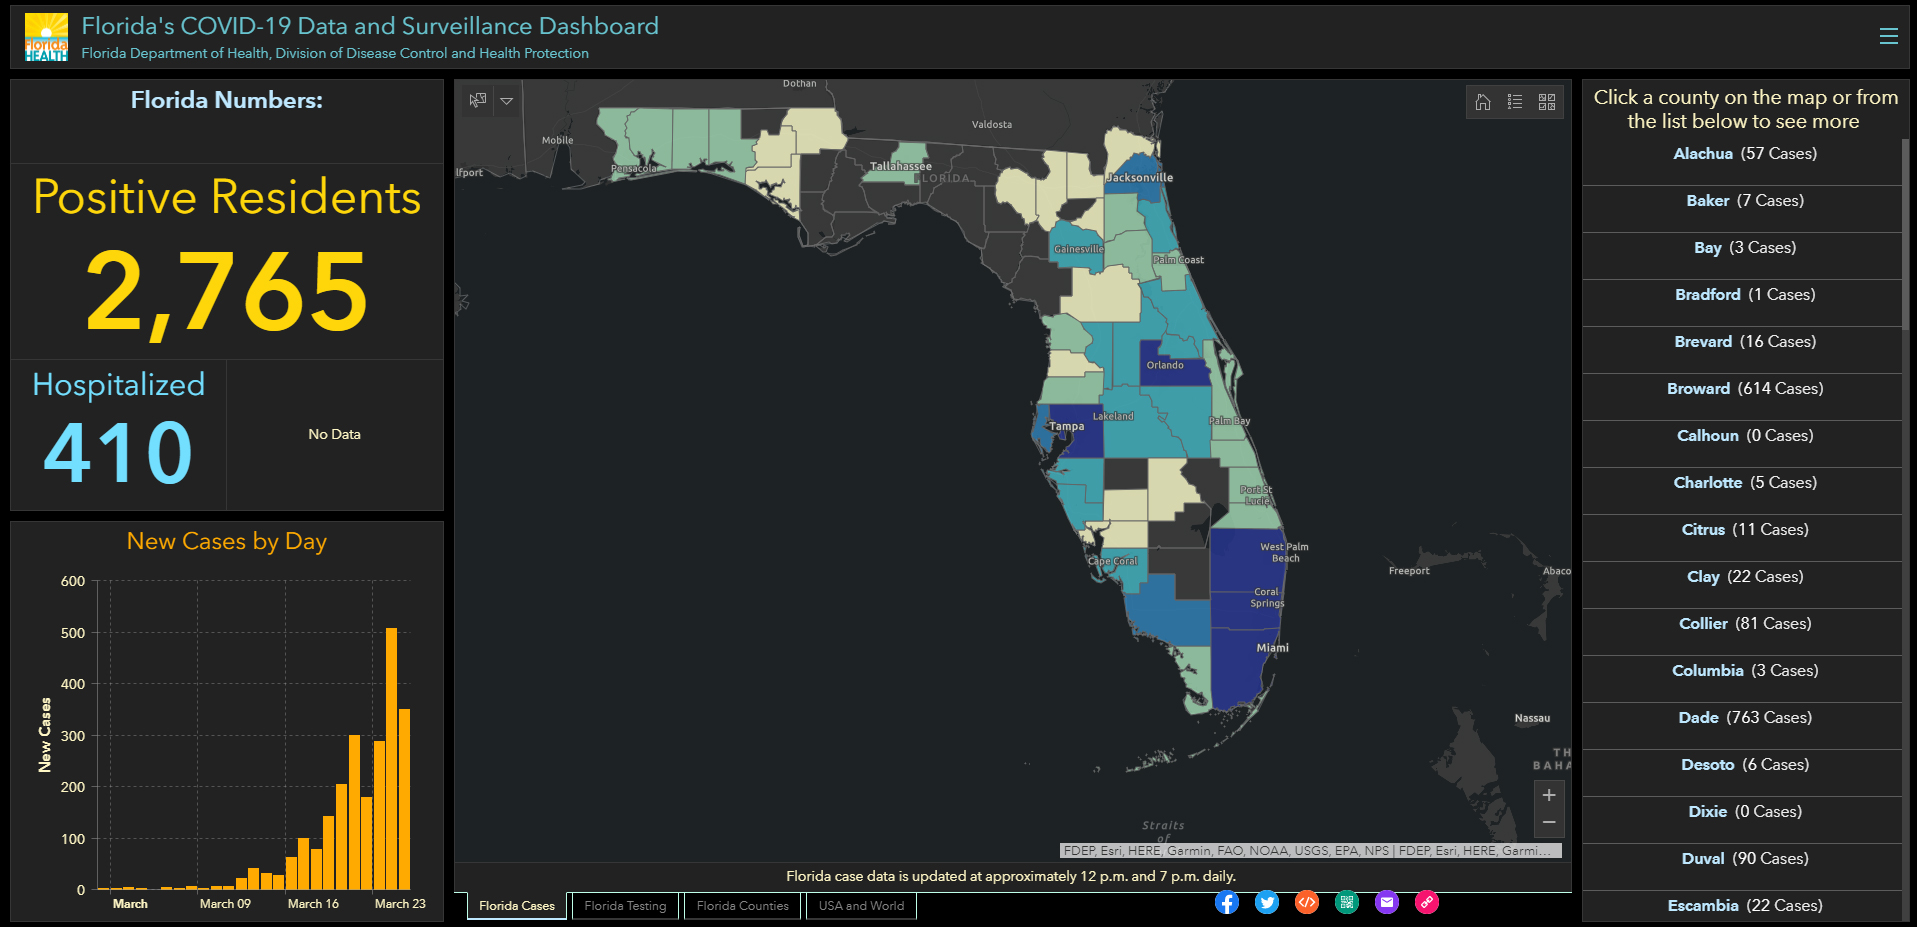Select Broward county in the list

click(x=1744, y=389)
